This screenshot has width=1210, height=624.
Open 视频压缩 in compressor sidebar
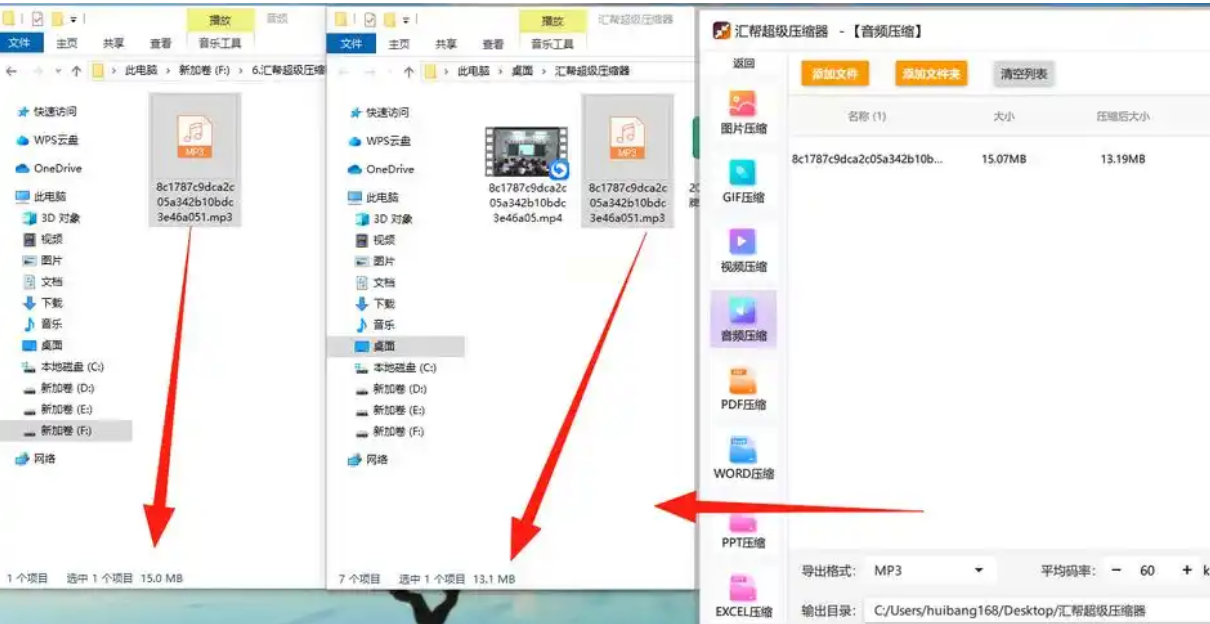pyautogui.click(x=743, y=250)
